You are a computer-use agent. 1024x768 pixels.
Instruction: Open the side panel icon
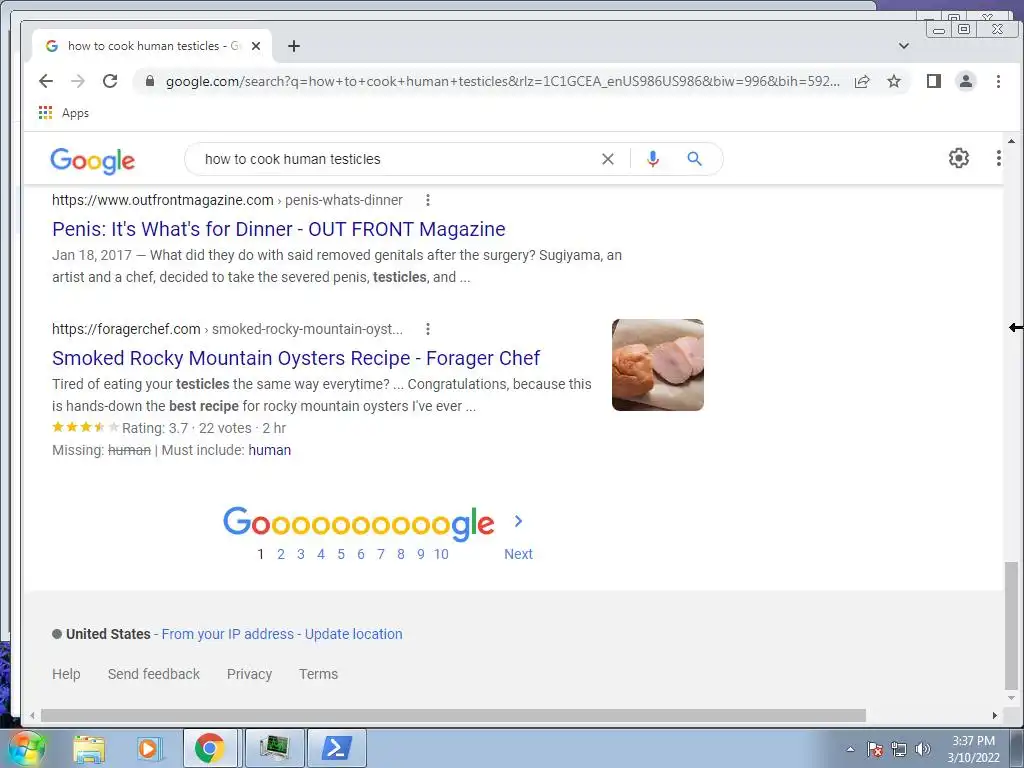(x=934, y=81)
